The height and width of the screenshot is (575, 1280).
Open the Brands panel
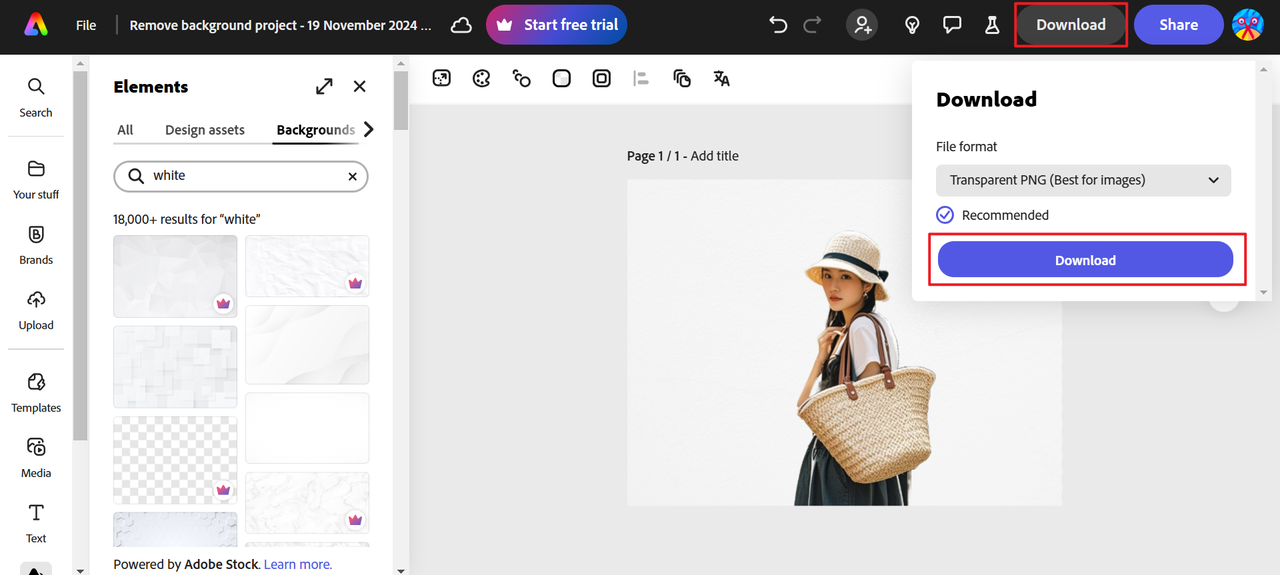click(36, 245)
